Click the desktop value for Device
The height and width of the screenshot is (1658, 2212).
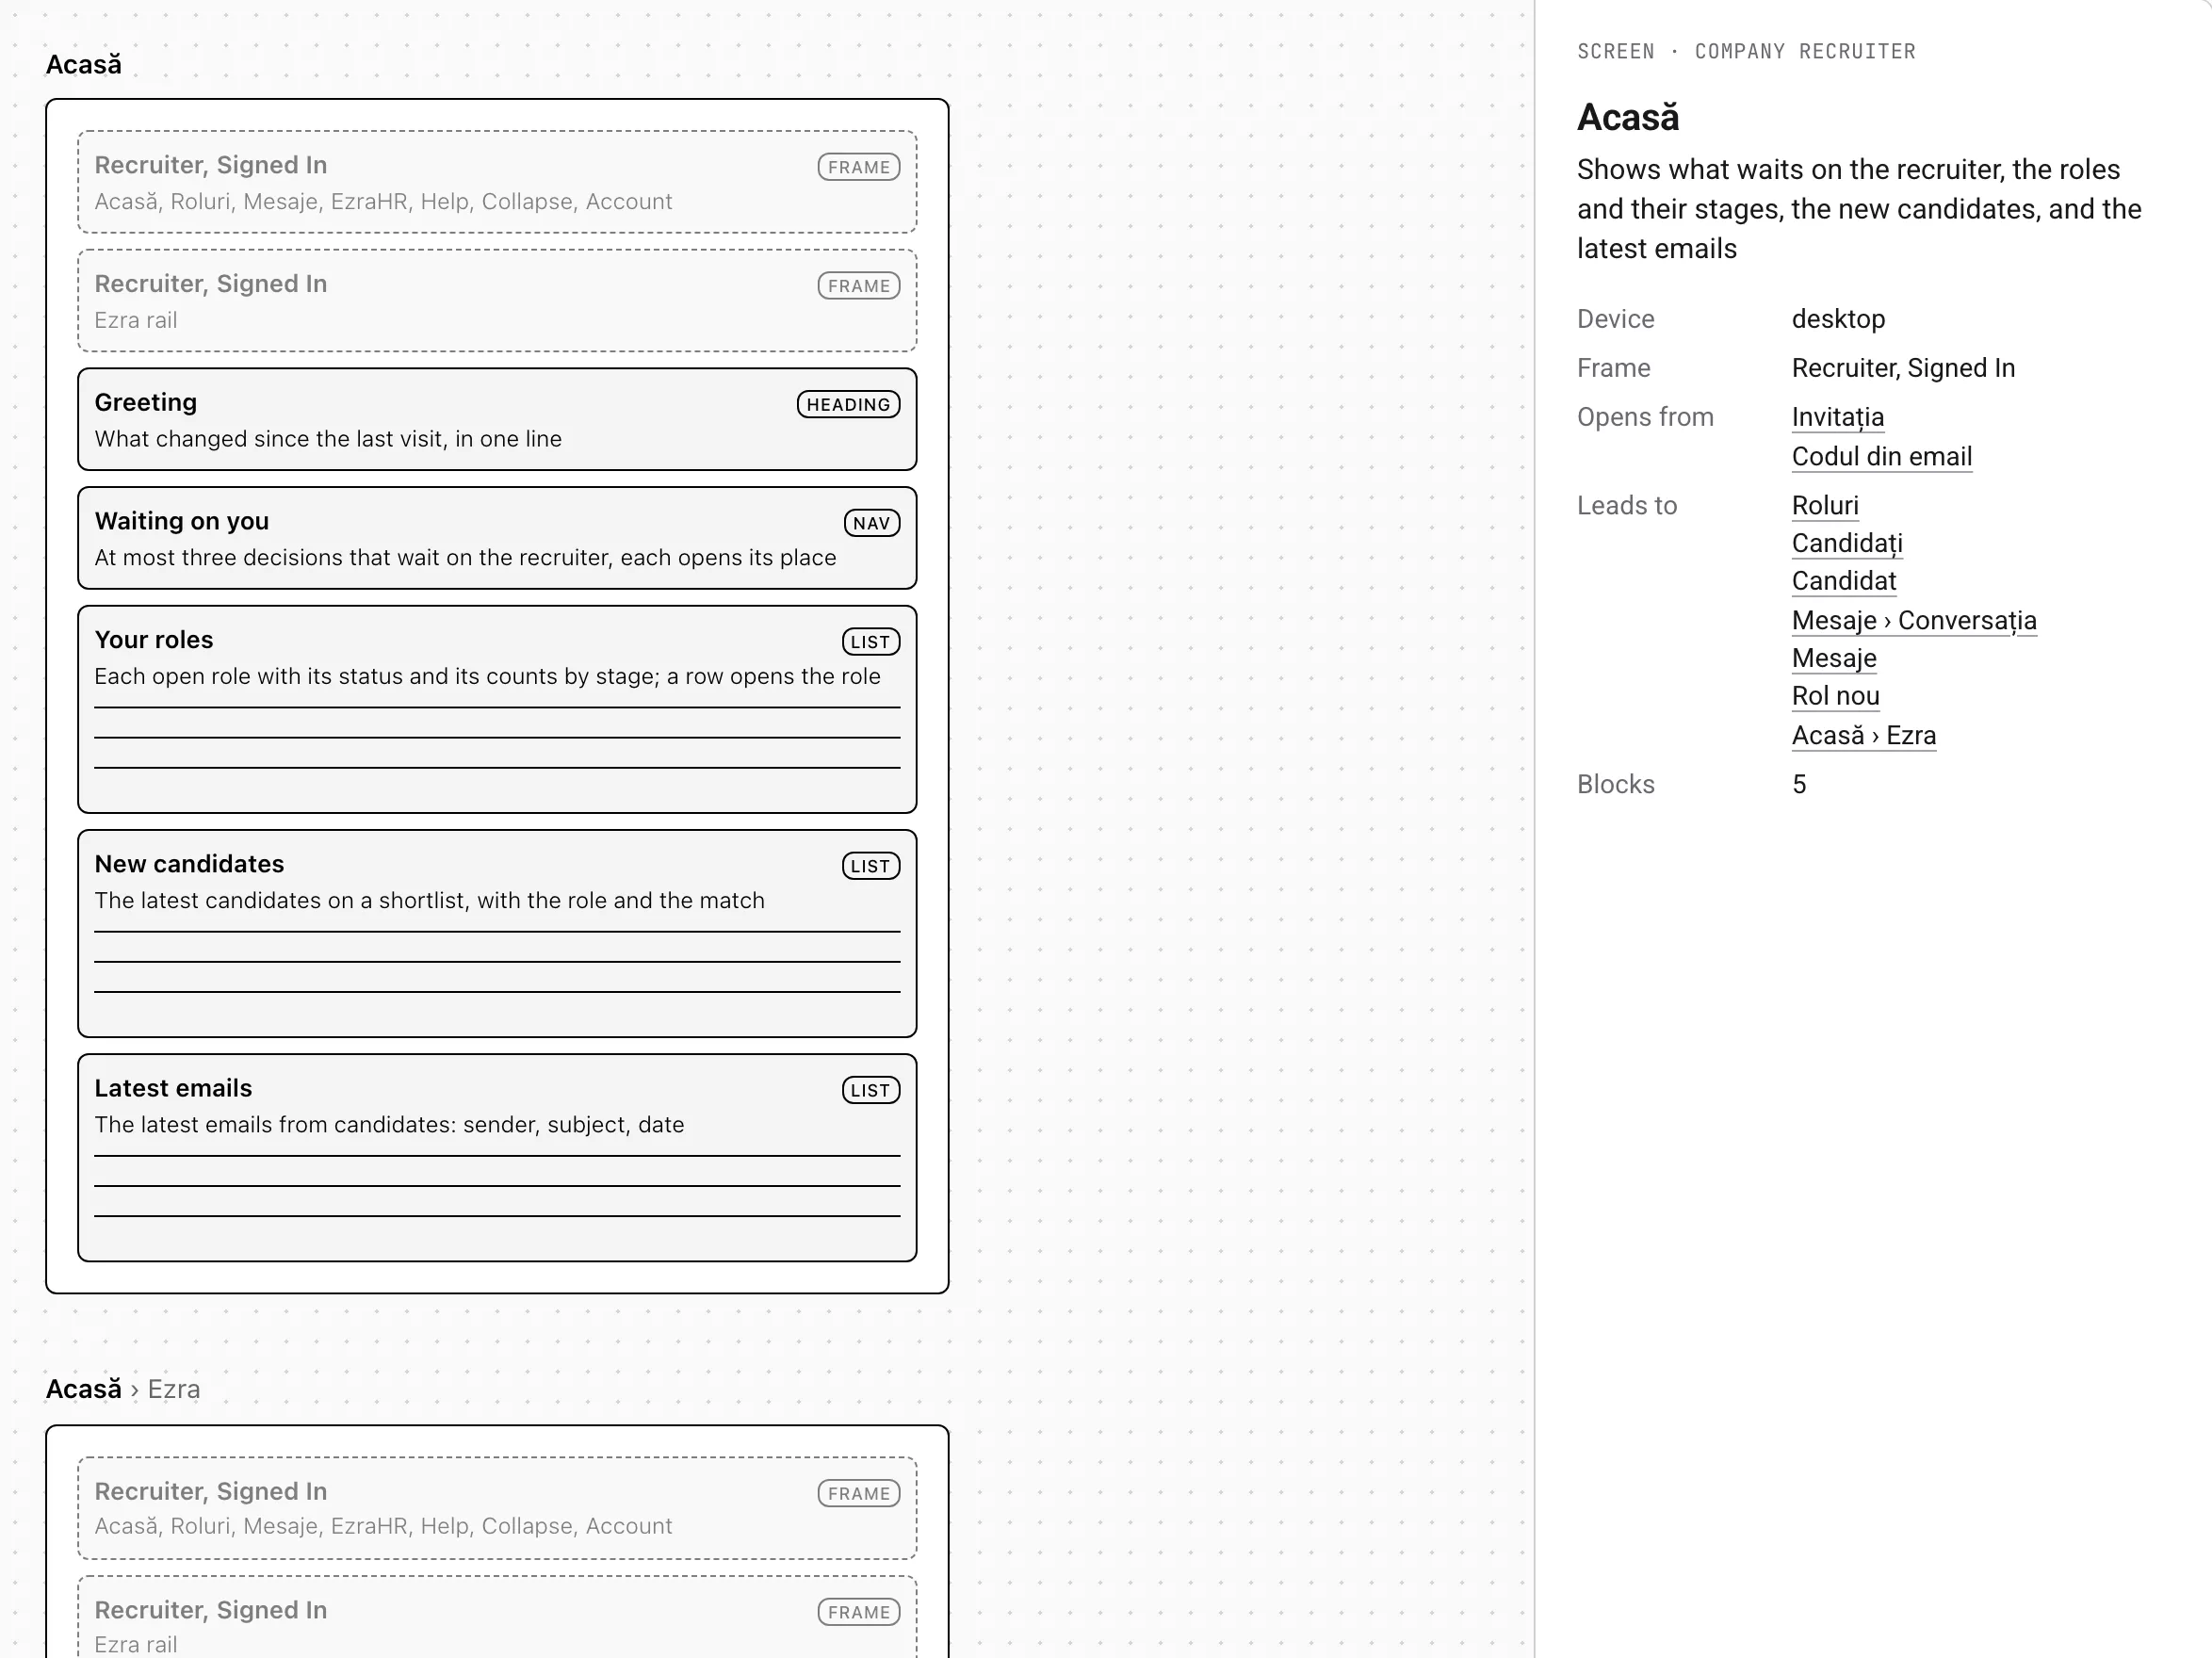point(1838,319)
